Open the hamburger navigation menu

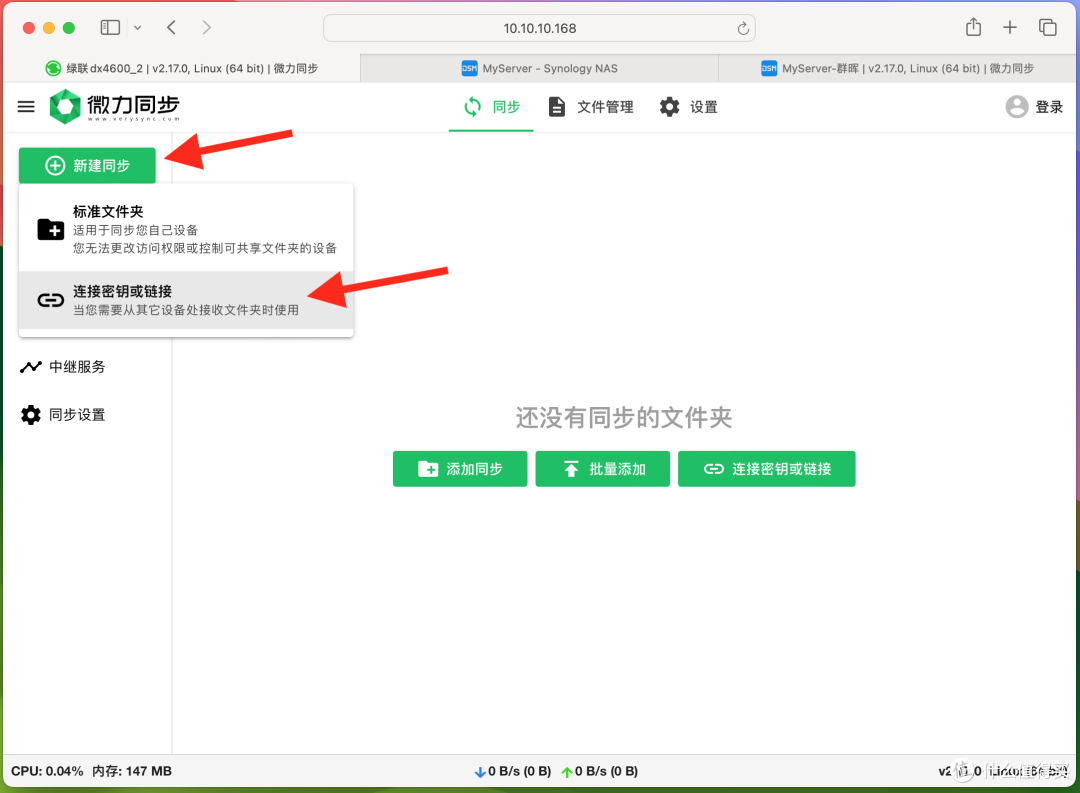coord(25,106)
